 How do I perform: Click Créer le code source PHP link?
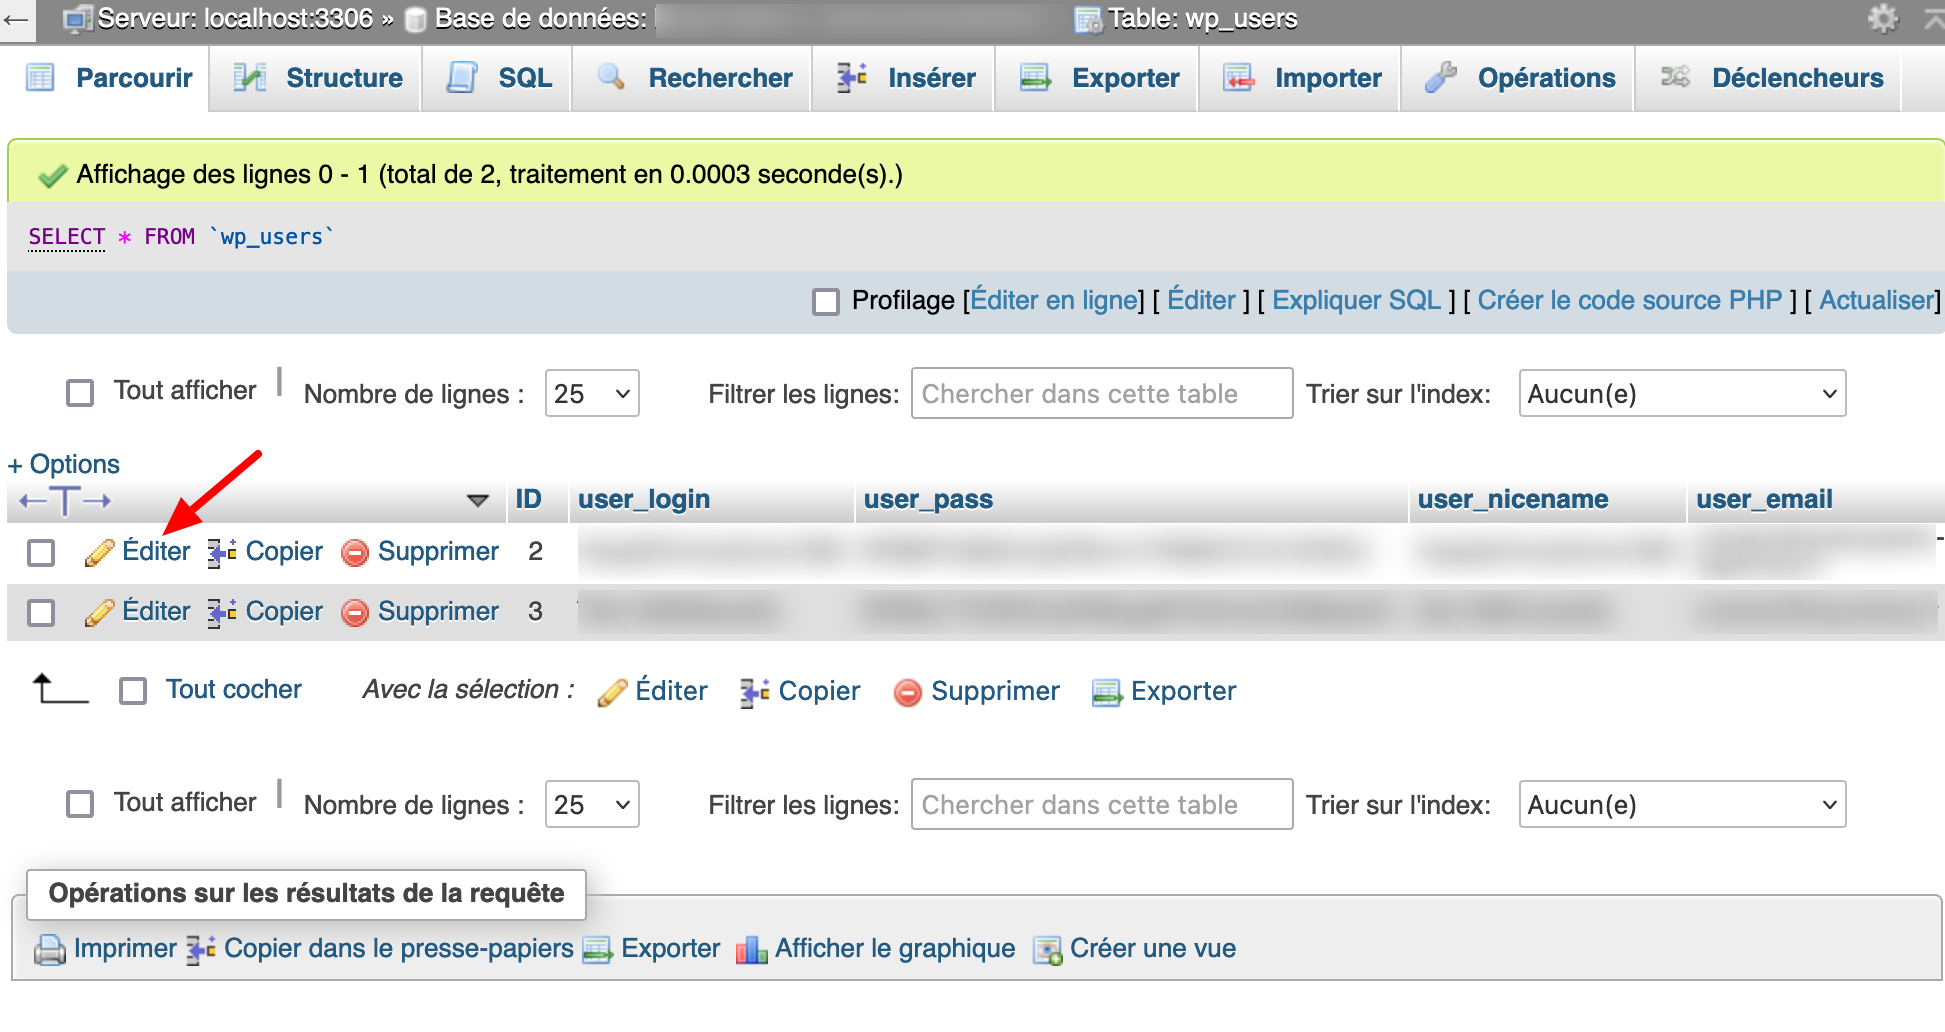coord(1630,300)
